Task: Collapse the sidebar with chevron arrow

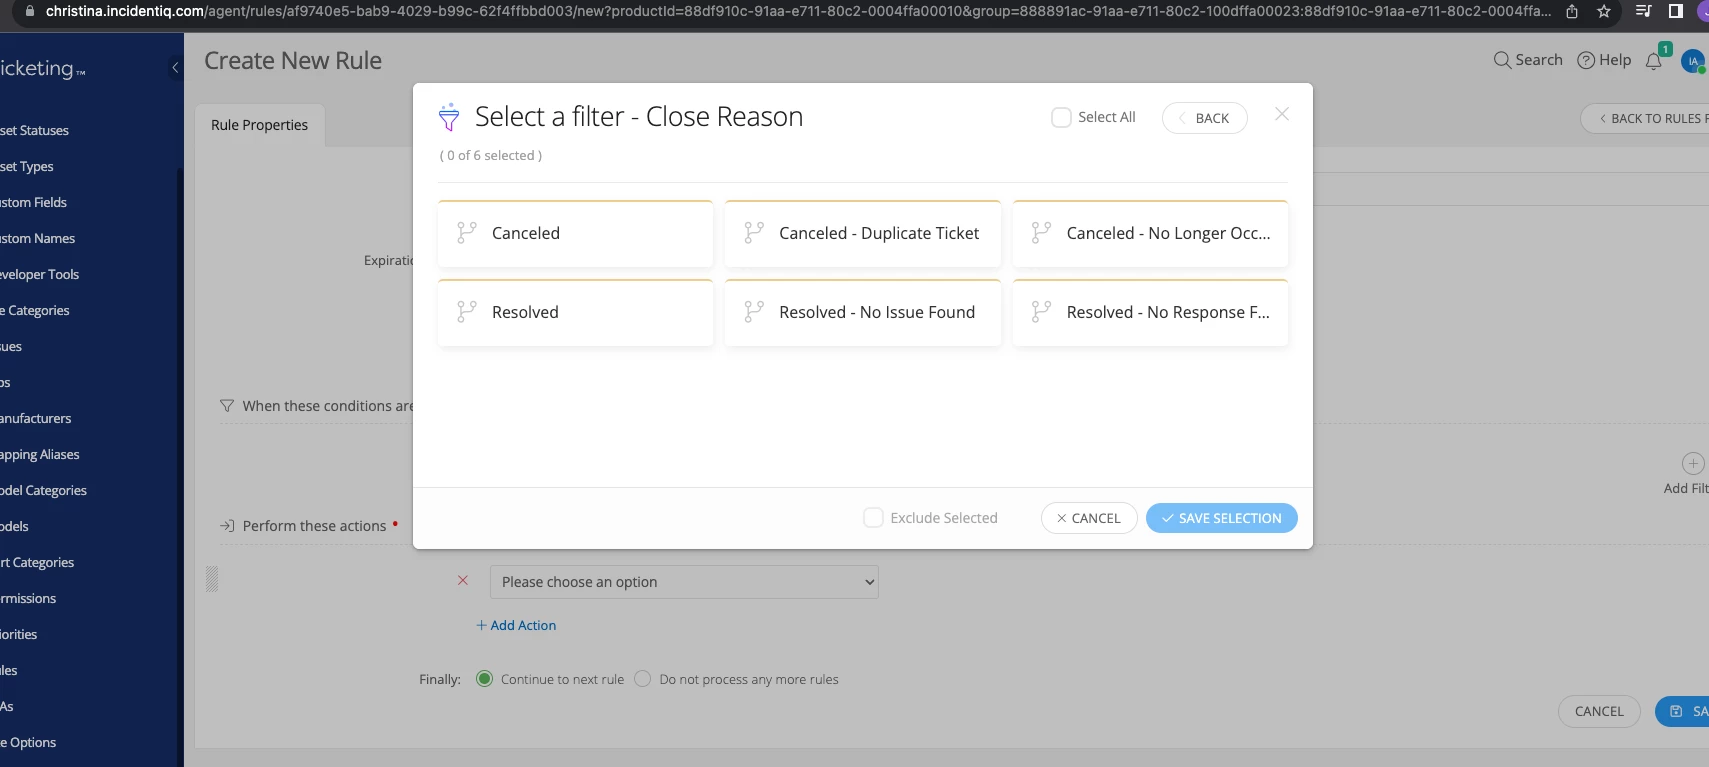Action: click(x=175, y=68)
